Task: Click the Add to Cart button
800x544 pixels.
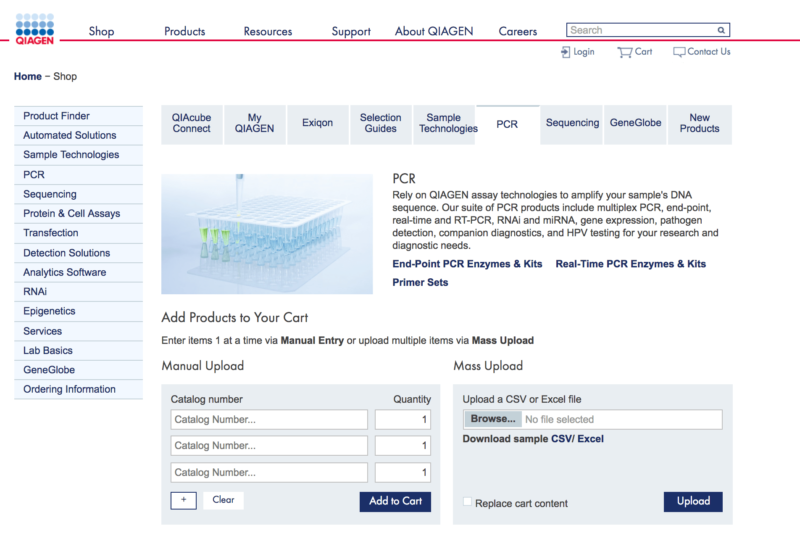Action: pos(395,502)
